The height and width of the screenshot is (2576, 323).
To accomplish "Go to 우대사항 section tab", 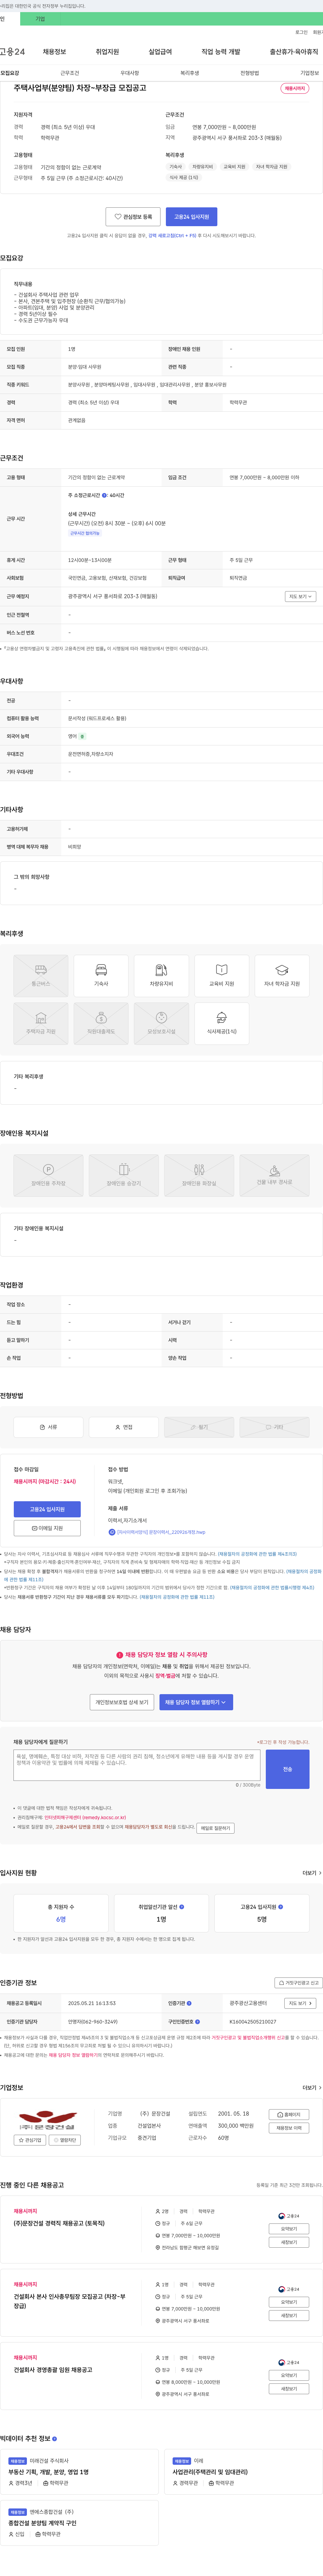I will click(x=130, y=73).
